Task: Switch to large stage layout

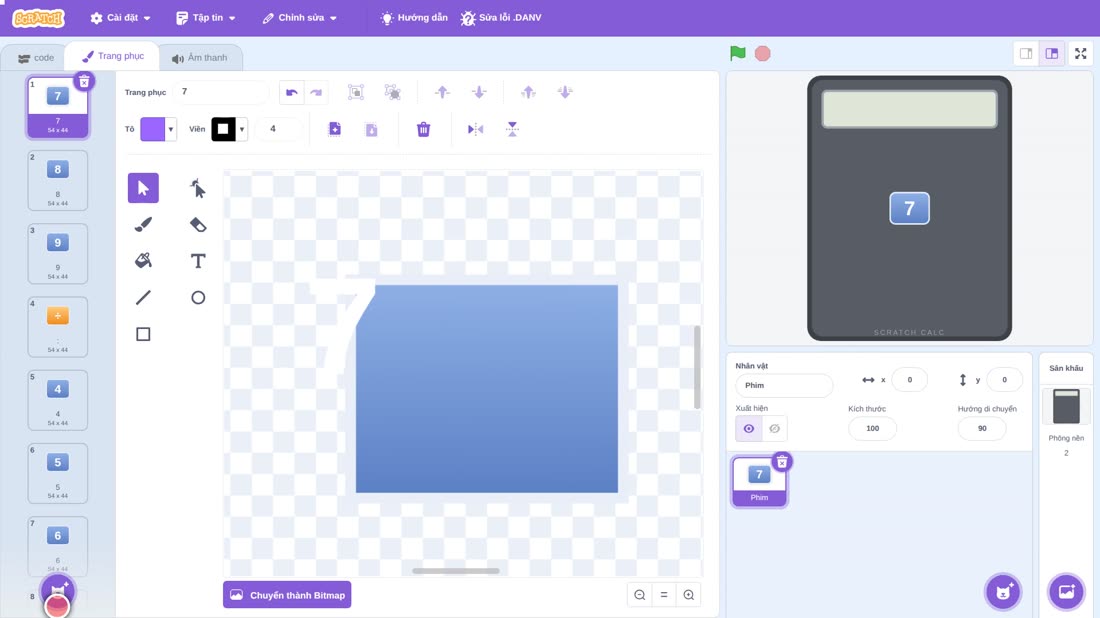Action: 1052,53
